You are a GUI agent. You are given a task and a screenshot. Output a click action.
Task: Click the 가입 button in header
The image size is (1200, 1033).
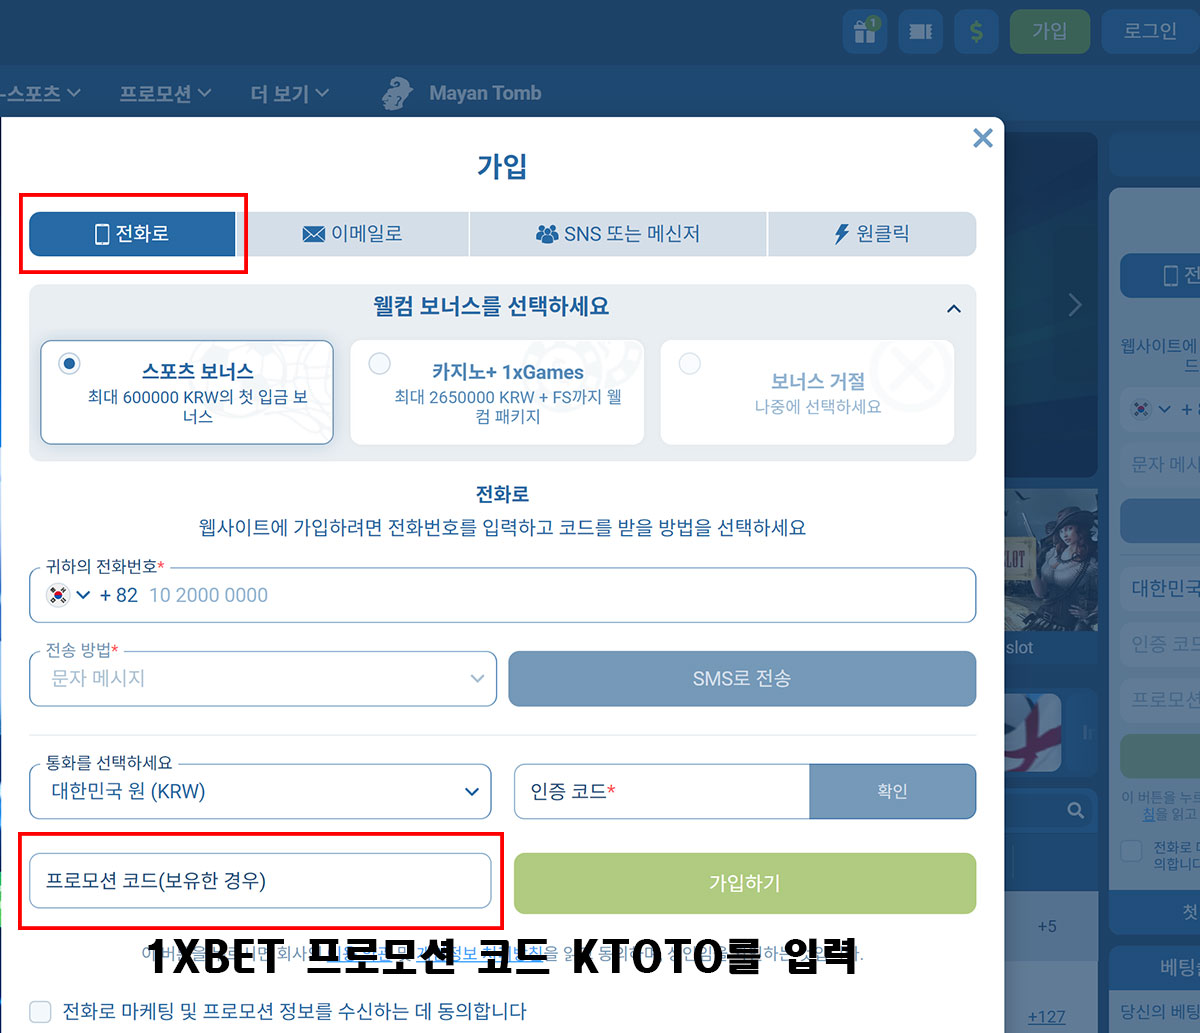click(1050, 31)
